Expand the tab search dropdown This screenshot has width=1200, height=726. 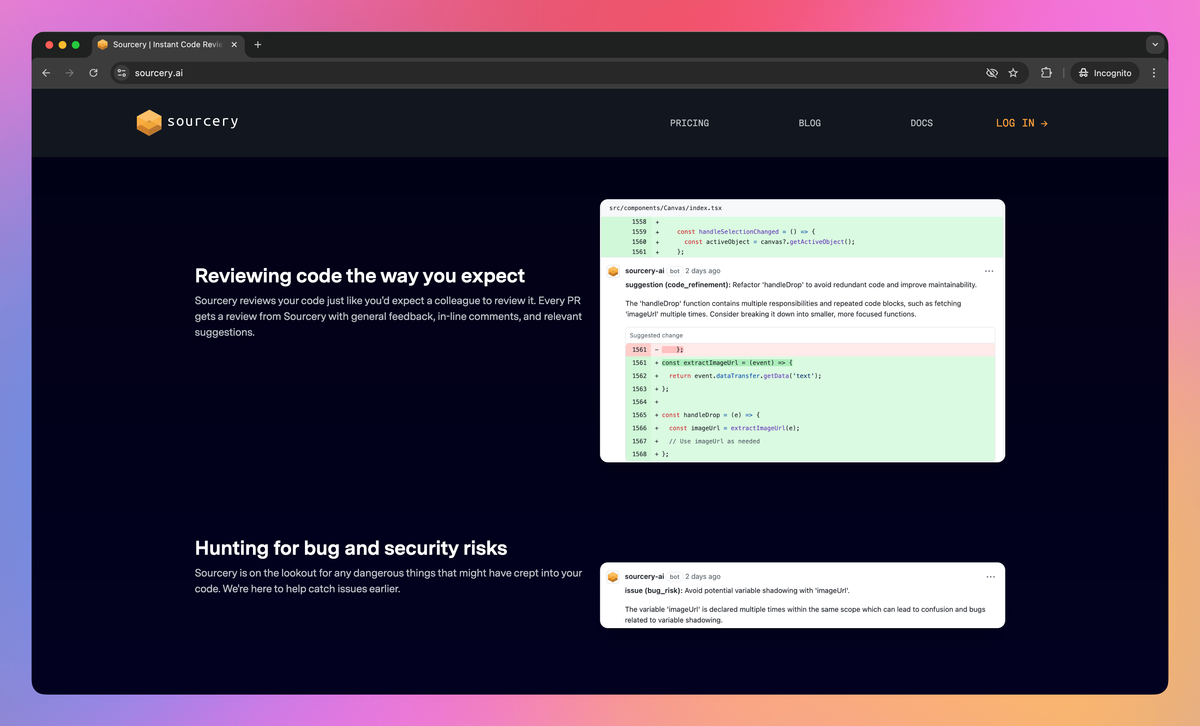(x=1155, y=45)
